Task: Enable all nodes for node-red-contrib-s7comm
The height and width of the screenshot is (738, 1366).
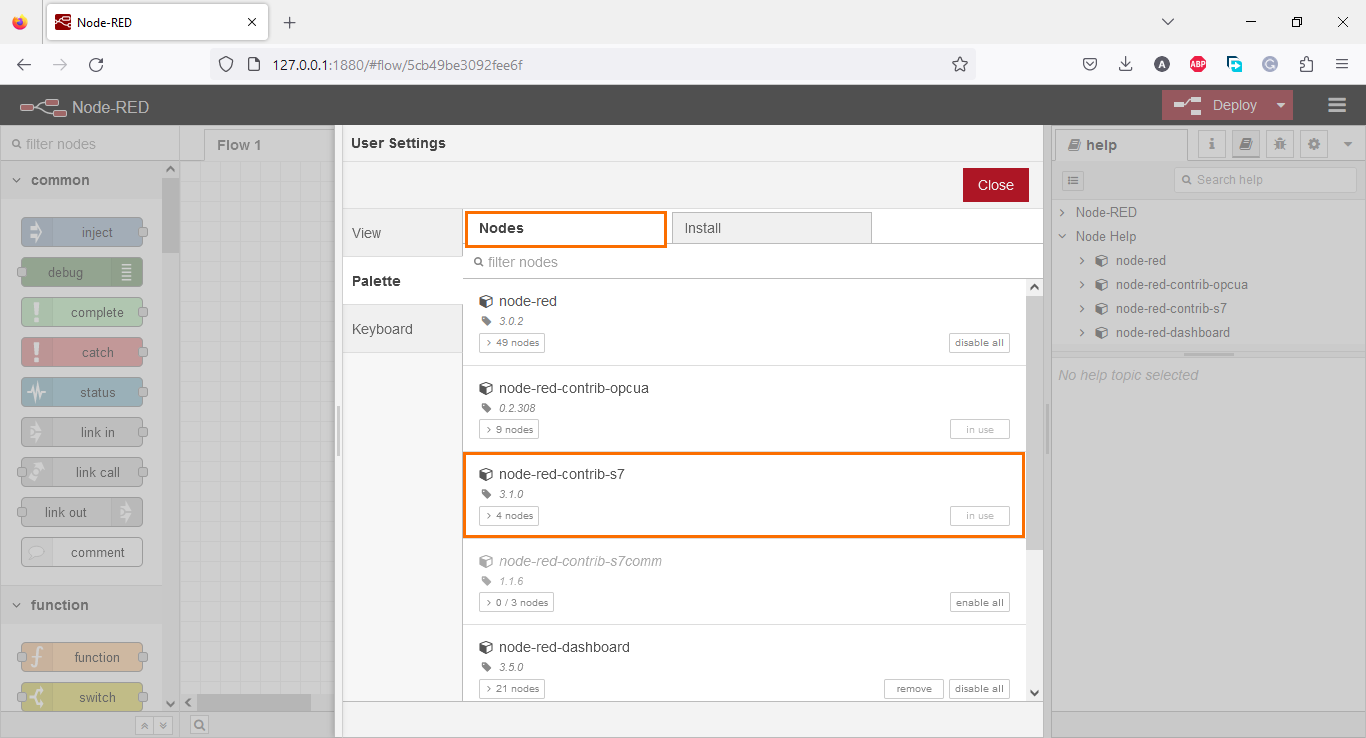Action: click(x=979, y=602)
